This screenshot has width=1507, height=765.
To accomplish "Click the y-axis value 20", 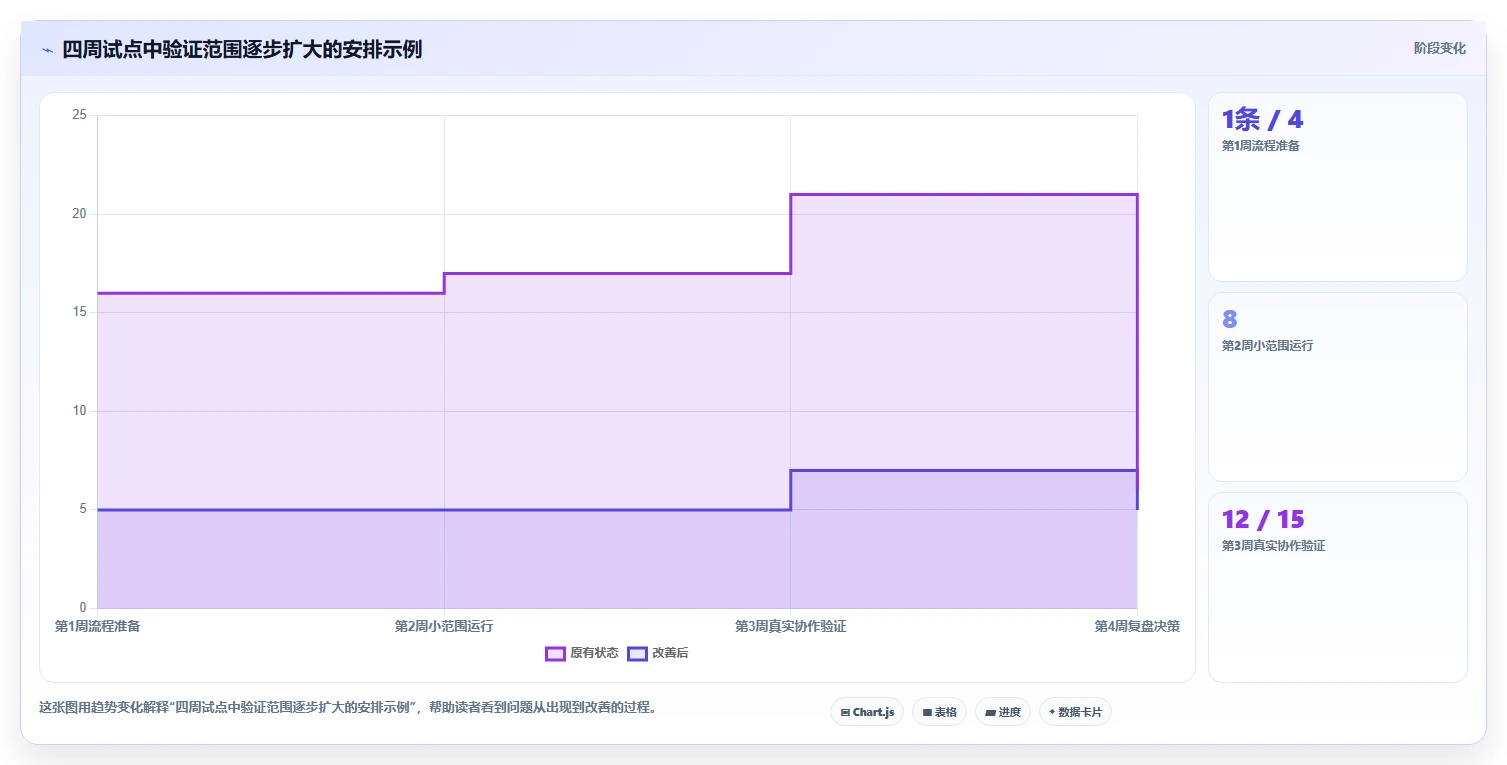I will (80, 214).
